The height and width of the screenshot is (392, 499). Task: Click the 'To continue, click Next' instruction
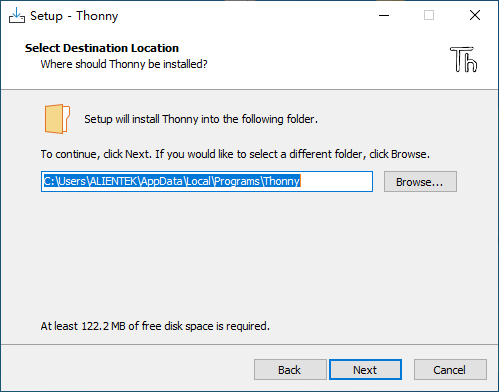click(x=235, y=154)
